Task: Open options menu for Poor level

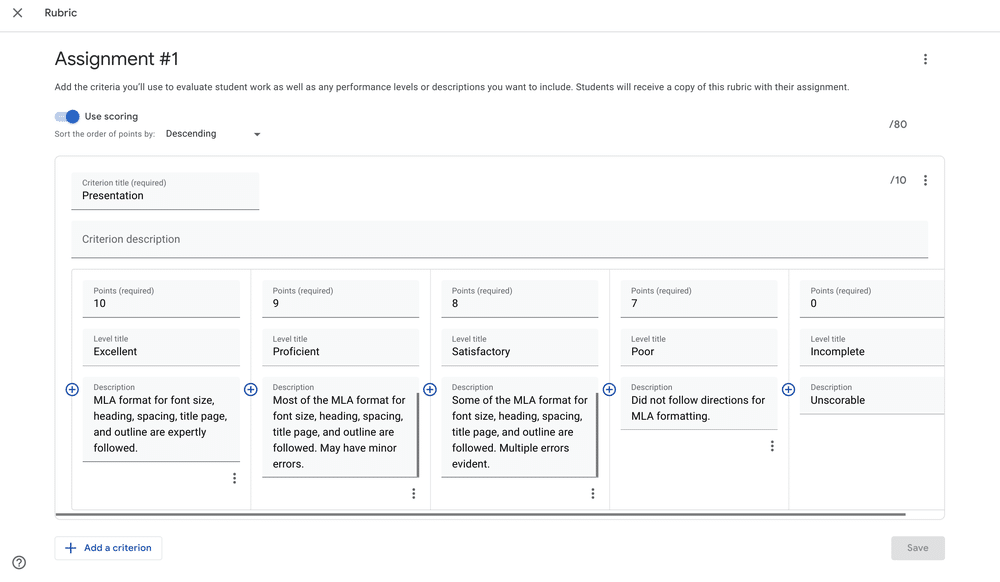Action: point(772,446)
